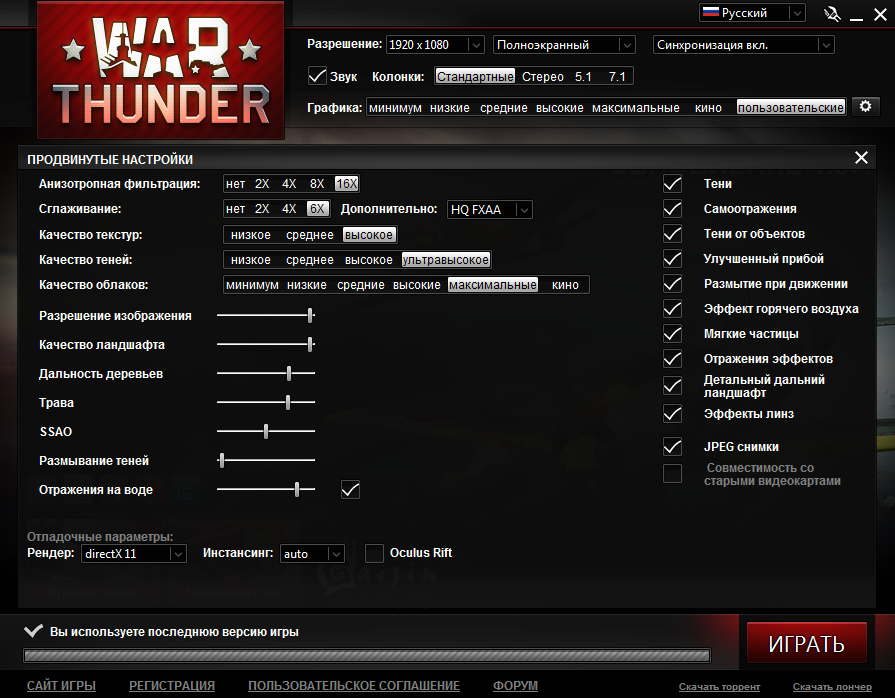Toggle Улучшенный прибой checkbox

pos(672,259)
